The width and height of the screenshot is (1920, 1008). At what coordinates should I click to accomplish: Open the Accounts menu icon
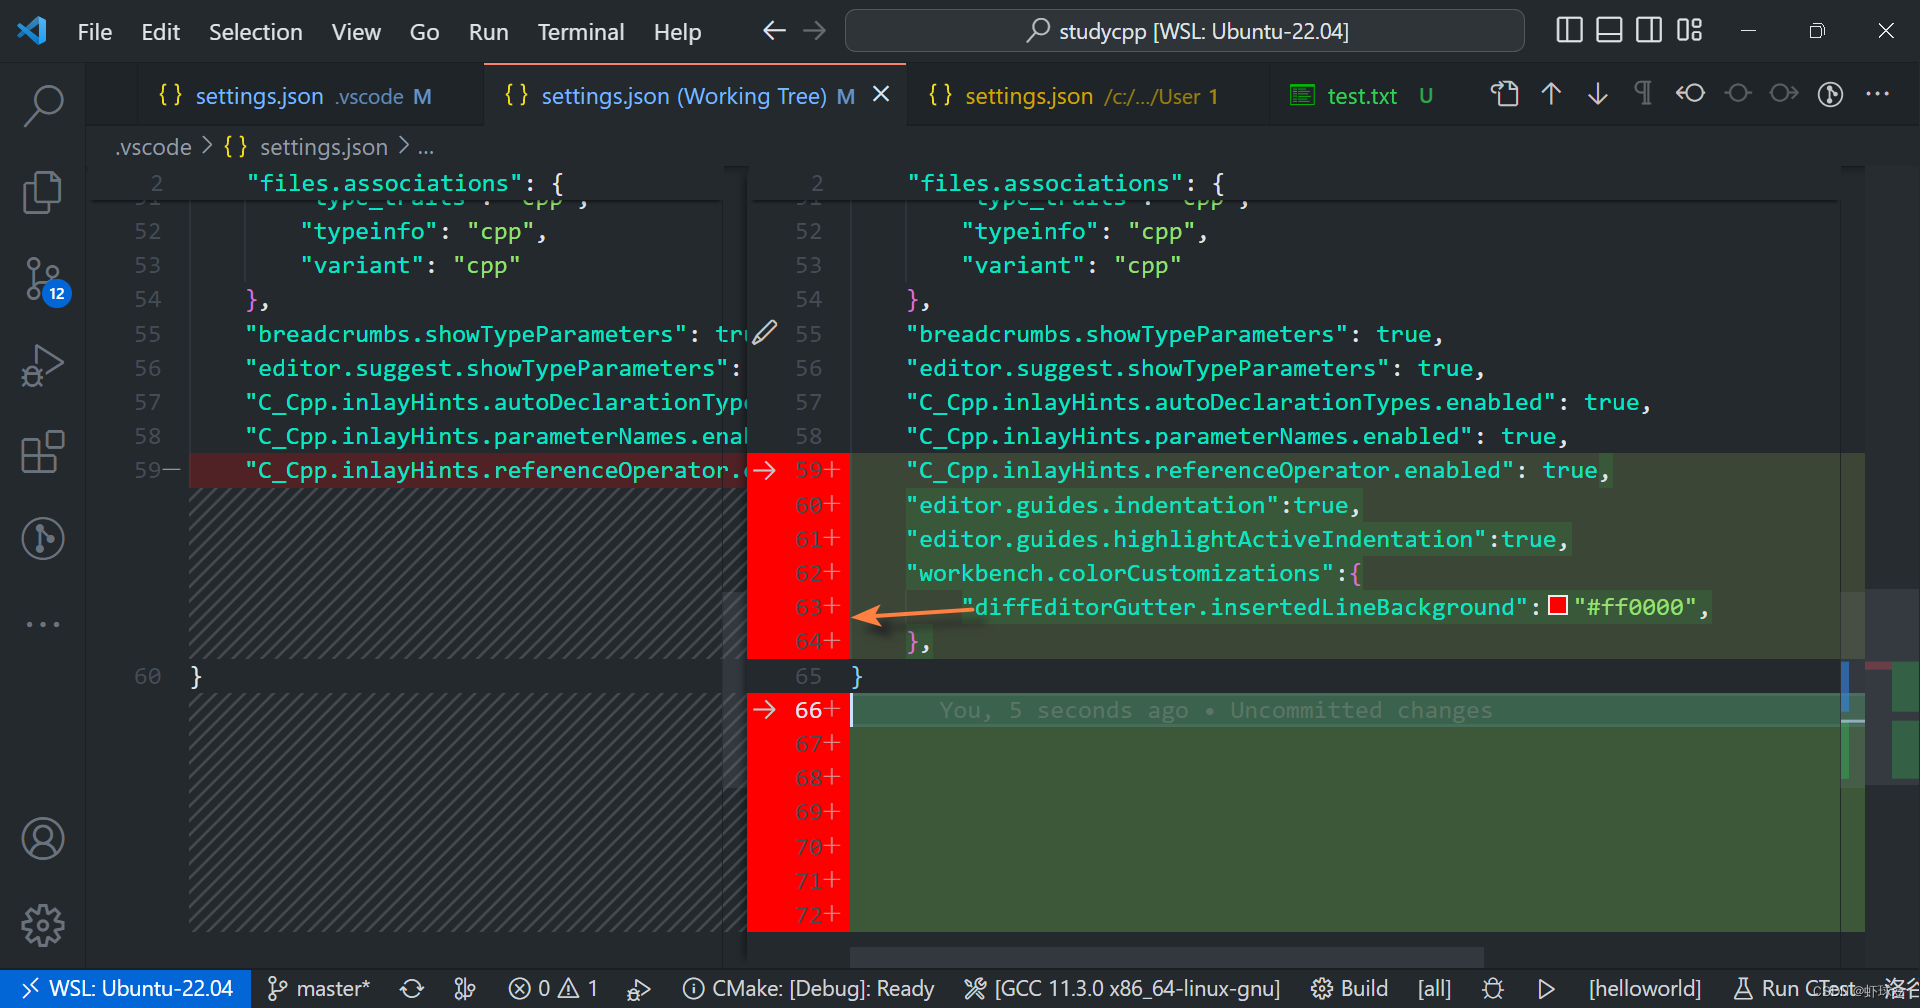pos(43,839)
